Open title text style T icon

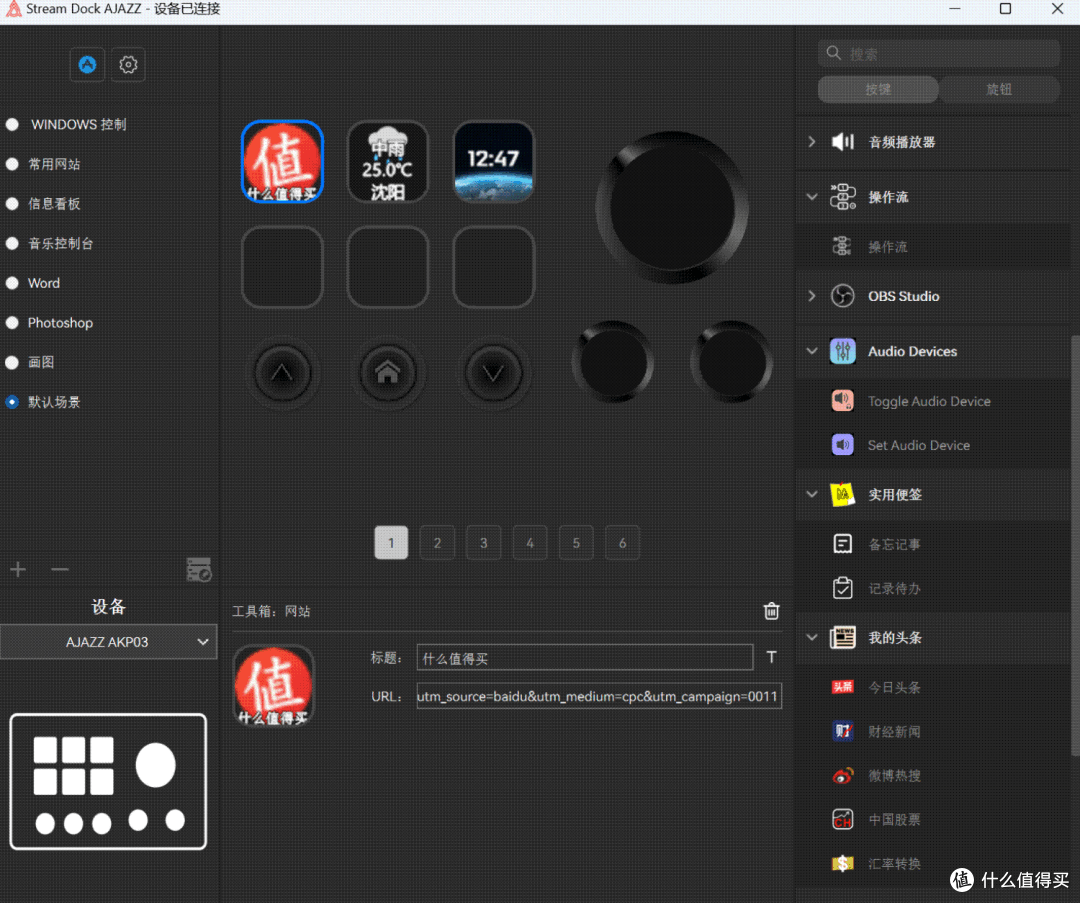(x=771, y=657)
